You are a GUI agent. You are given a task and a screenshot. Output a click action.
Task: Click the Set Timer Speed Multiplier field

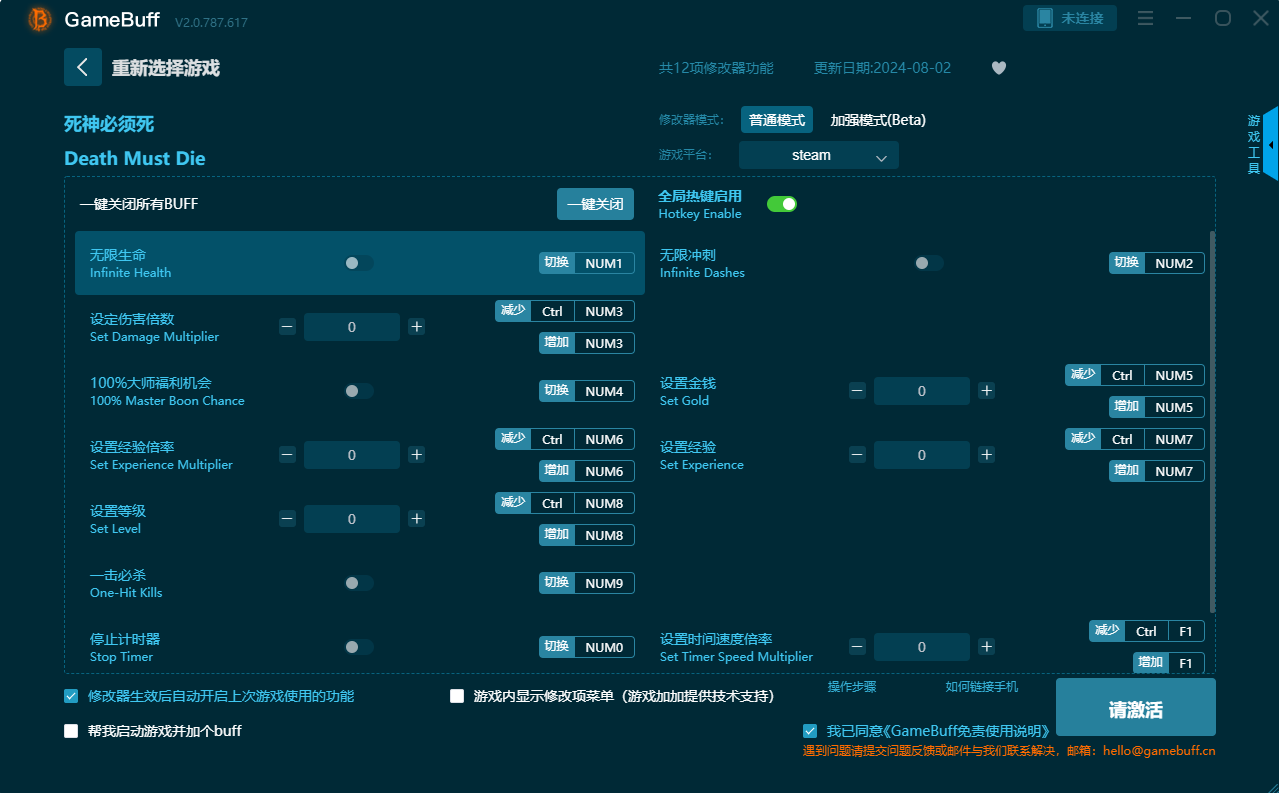(x=922, y=647)
